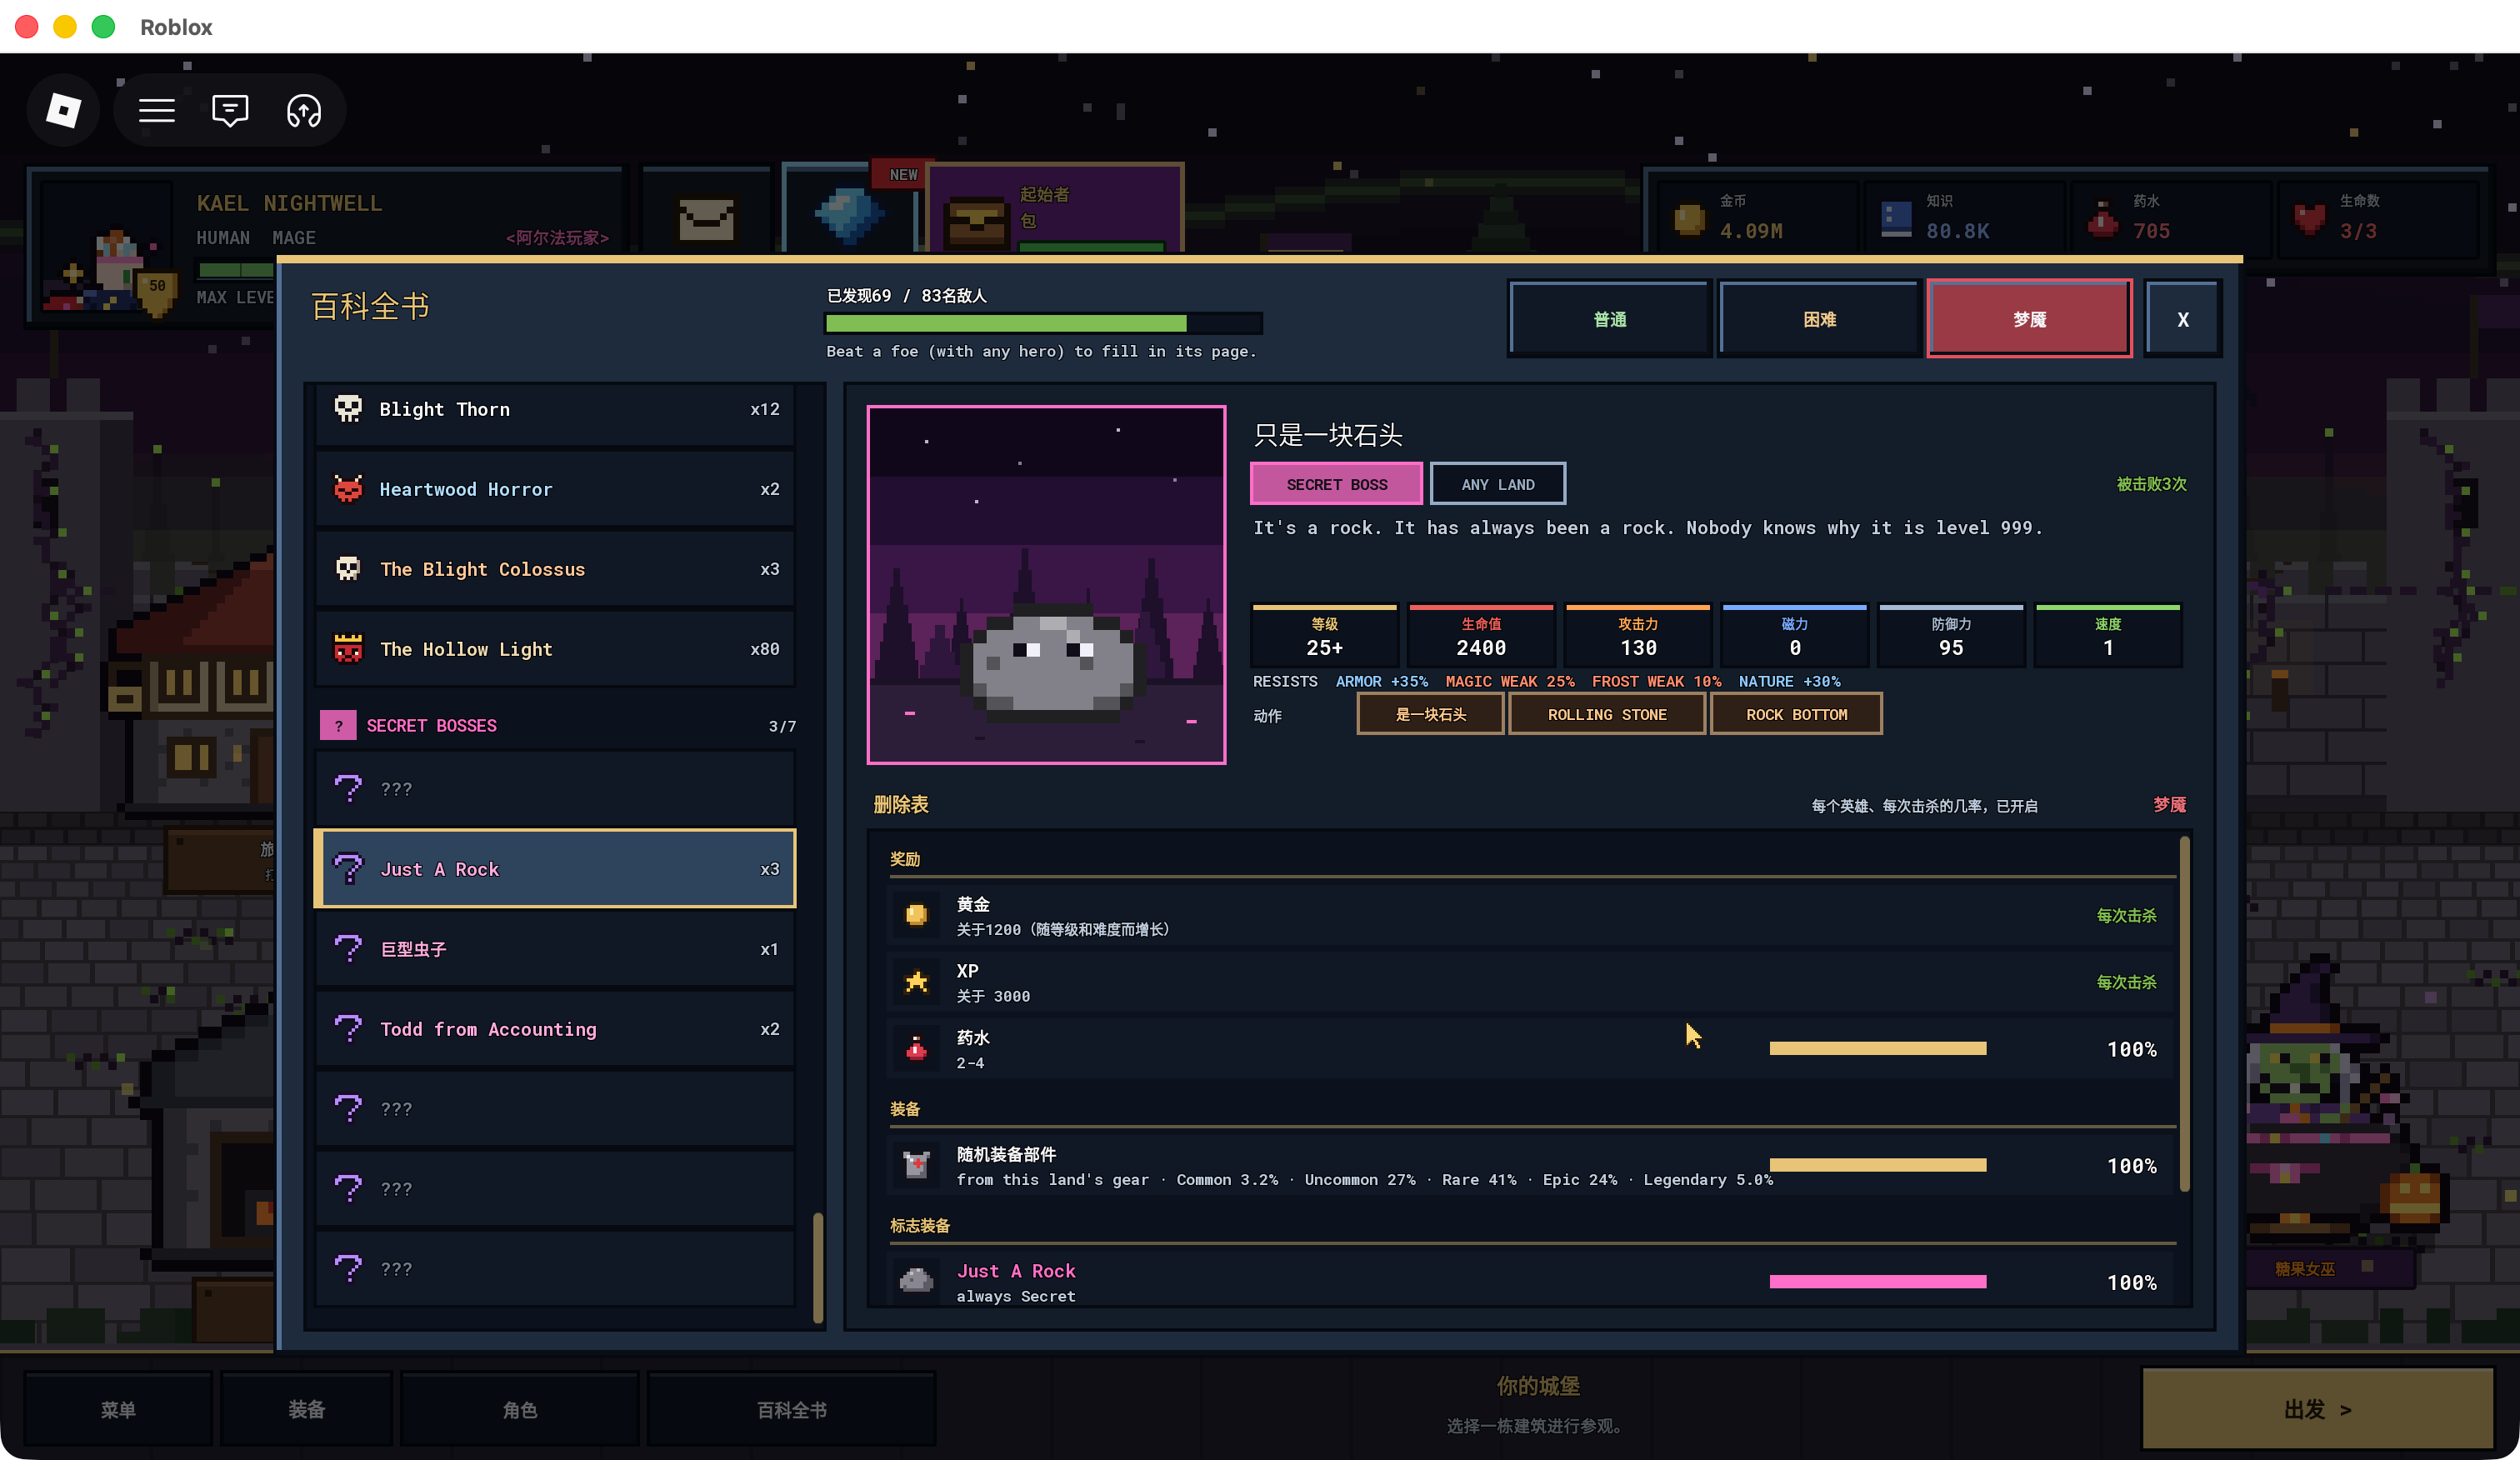Open the 菜单 bottom menu button

118,1409
